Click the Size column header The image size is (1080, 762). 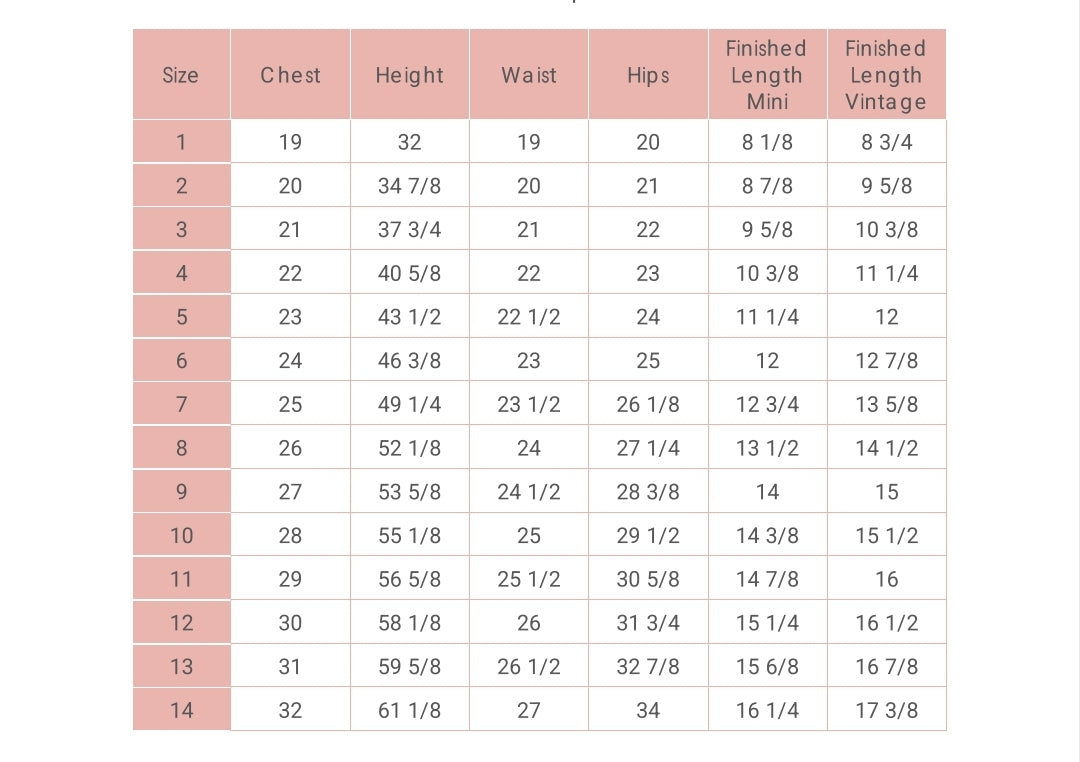(x=181, y=75)
